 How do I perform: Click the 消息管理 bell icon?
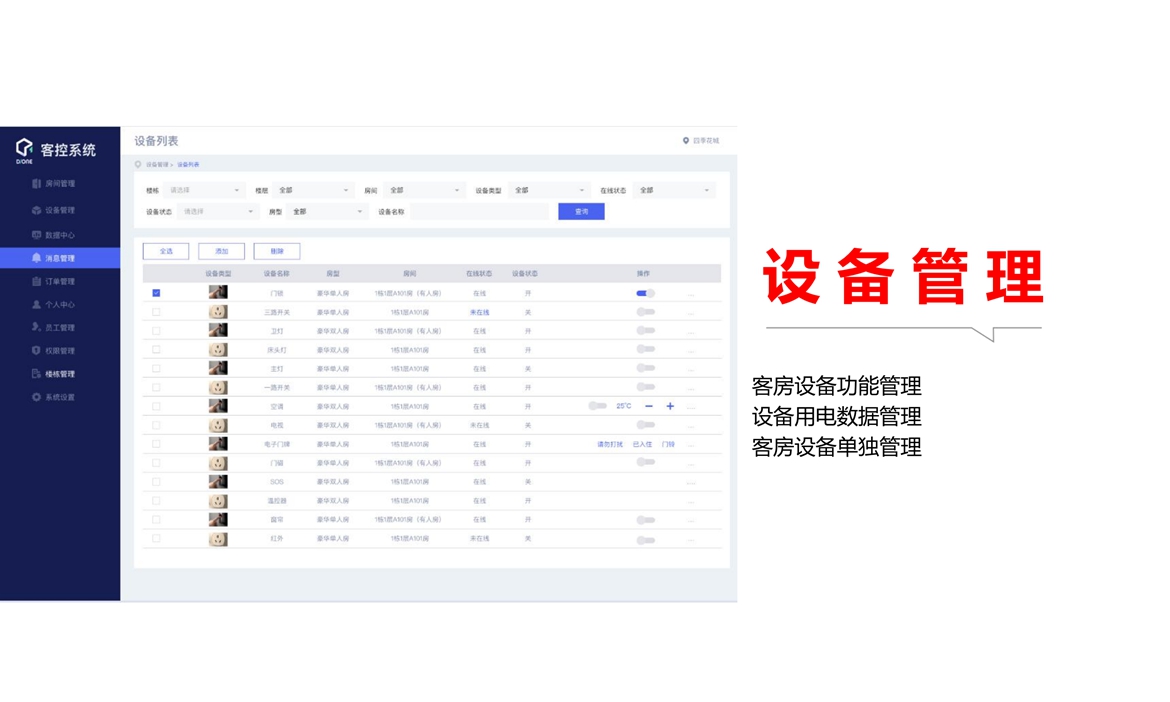pyautogui.click(x=37, y=258)
